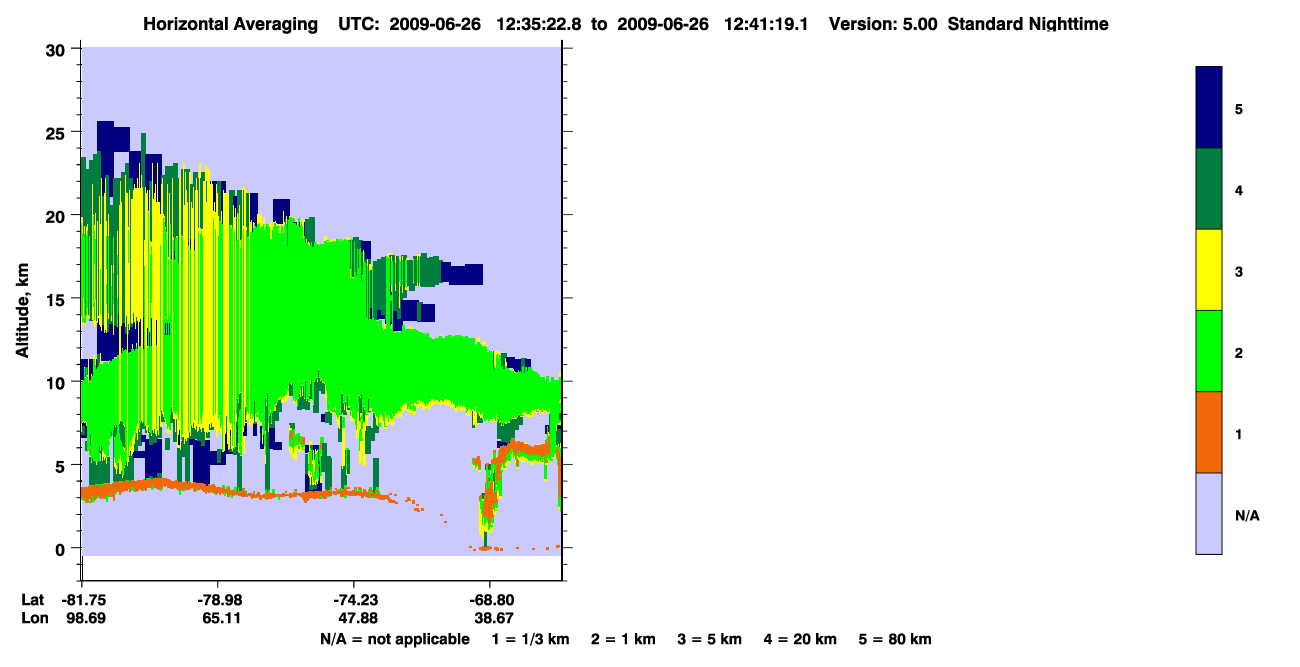The width and height of the screenshot is (1300, 667).
Task: Click legend text '3 = 5 km'
Action: 710,640
